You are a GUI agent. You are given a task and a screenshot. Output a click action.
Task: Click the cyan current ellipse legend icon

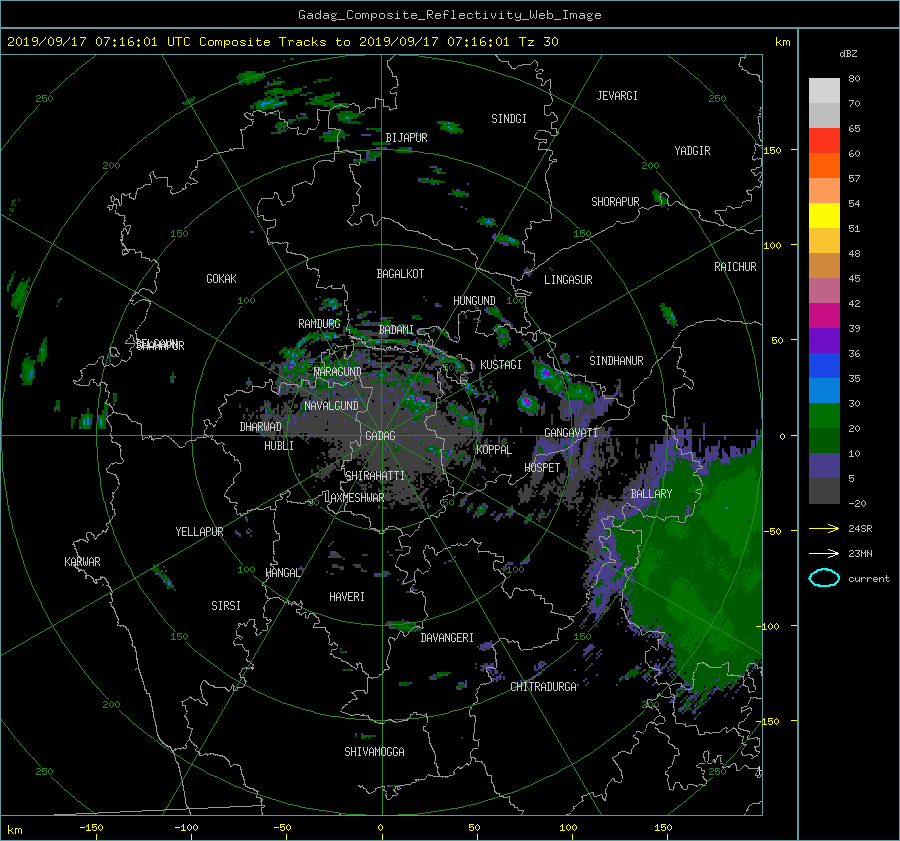coord(824,578)
